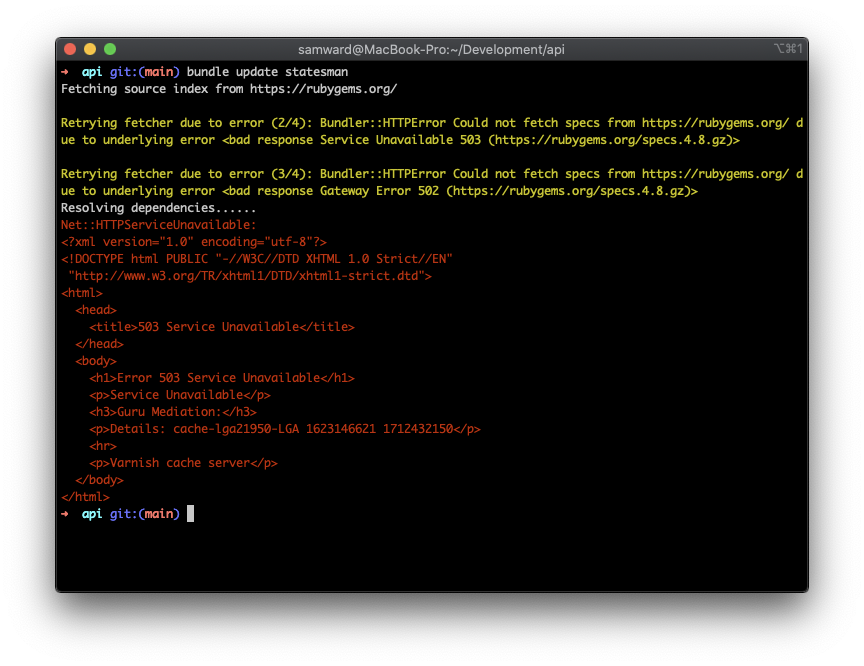Image resolution: width=864 pixels, height=666 pixels.
Task: Click the https://rubygems.org/ URL in Fetching line
Action: click(x=323, y=89)
